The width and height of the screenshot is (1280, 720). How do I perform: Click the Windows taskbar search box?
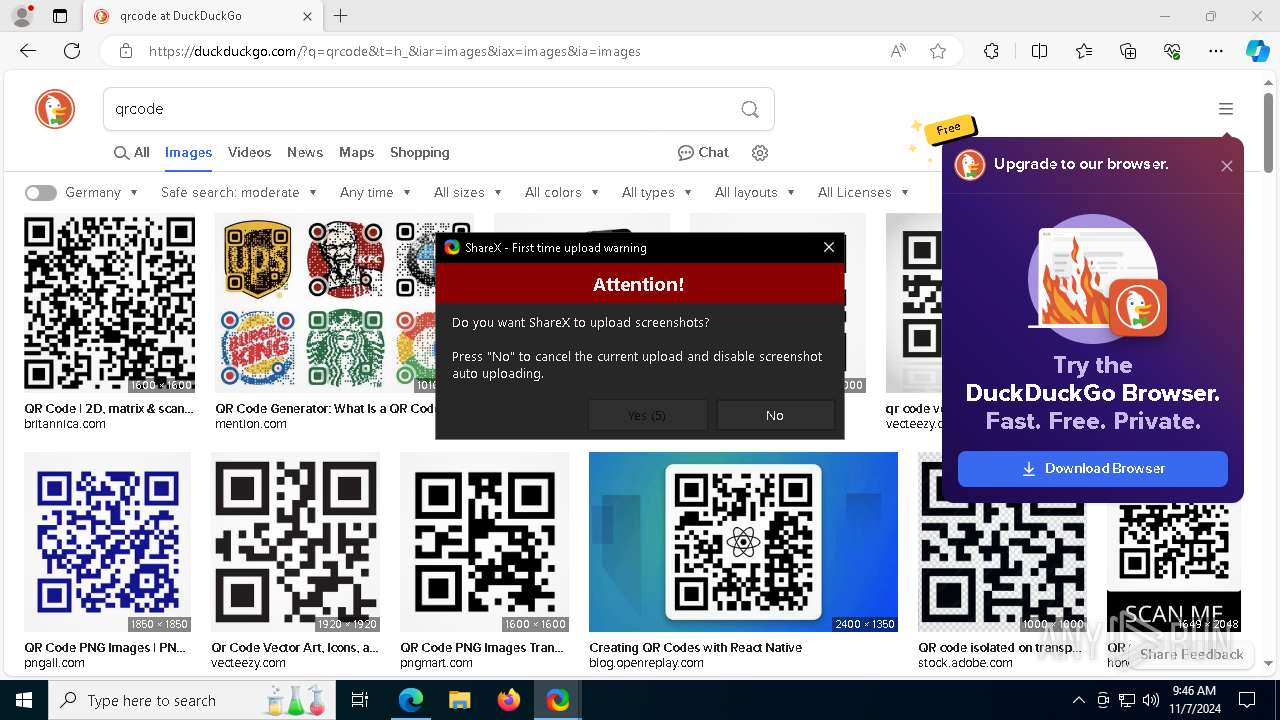[192, 700]
